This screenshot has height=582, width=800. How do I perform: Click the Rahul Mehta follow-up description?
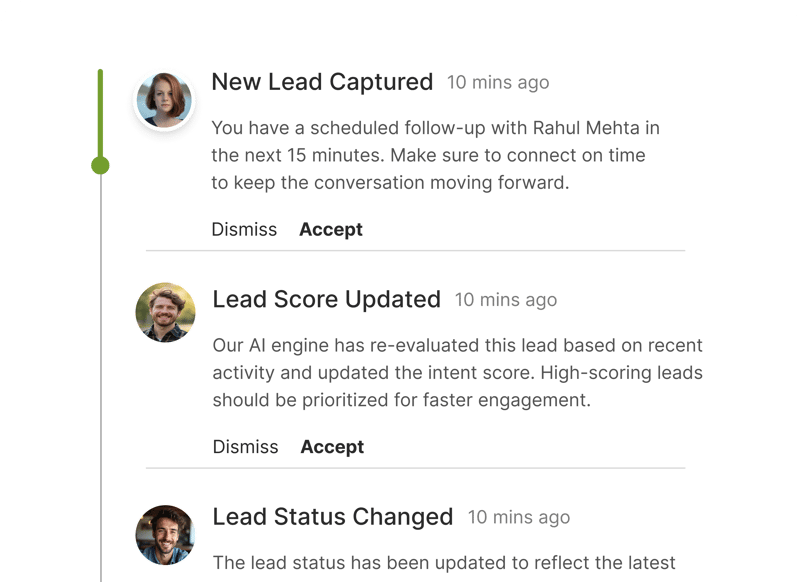(435, 155)
